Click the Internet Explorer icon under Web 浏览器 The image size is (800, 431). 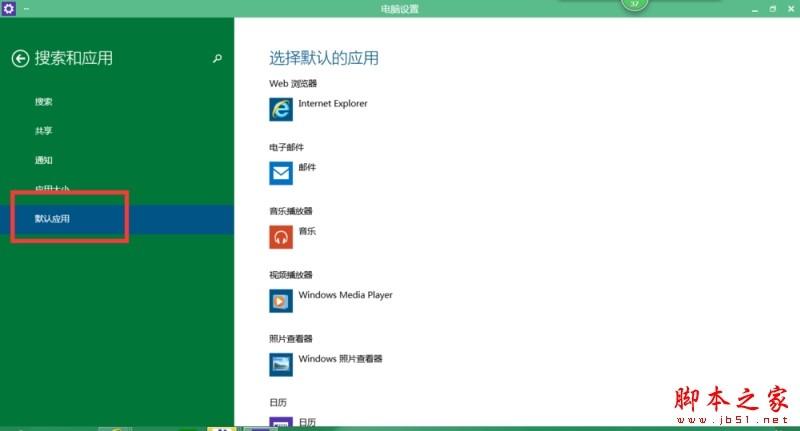coord(281,109)
